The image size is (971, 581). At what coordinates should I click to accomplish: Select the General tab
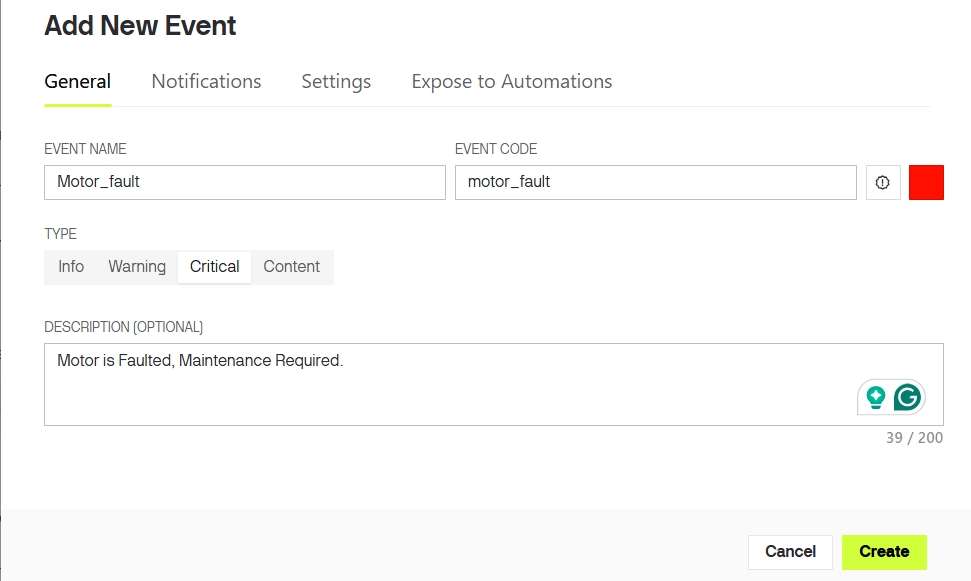[x=77, y=82]
